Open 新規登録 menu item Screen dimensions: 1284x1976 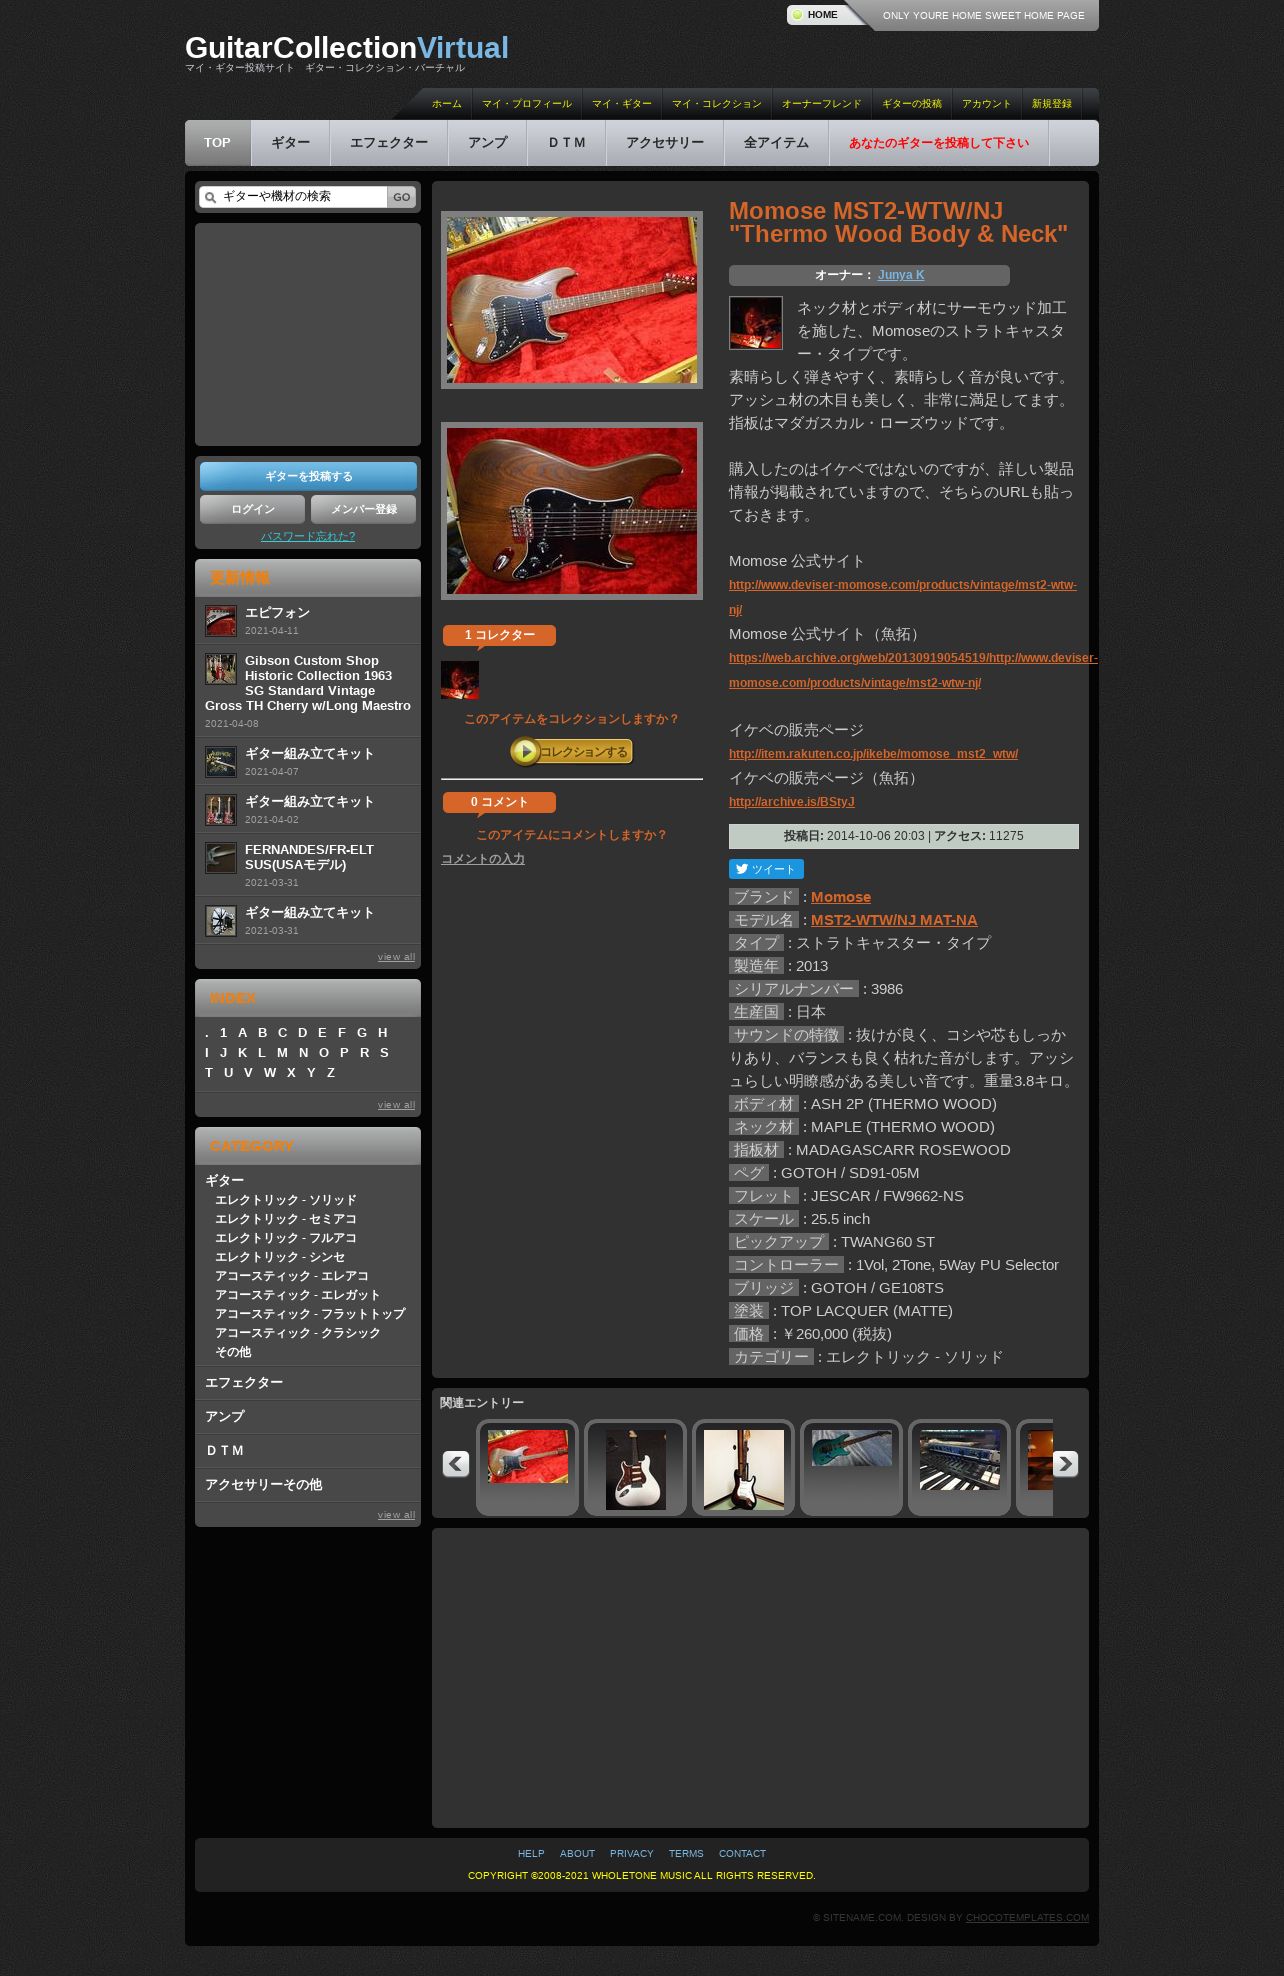[1052, 104]
